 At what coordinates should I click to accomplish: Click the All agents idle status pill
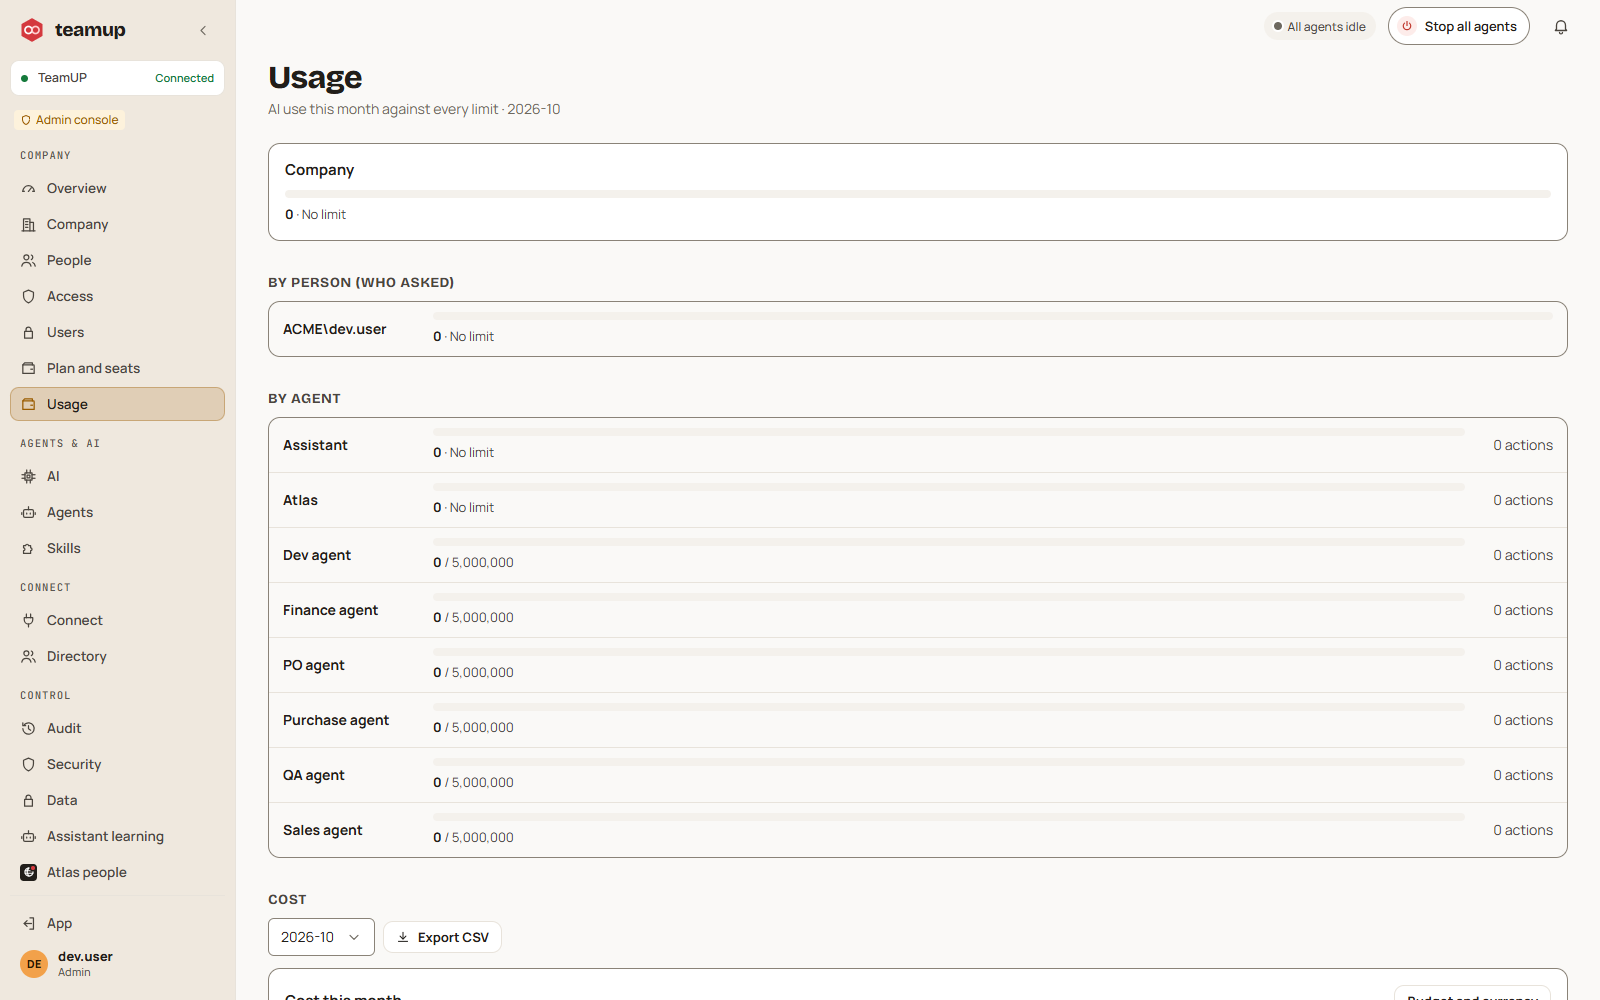coord(1320,27)
